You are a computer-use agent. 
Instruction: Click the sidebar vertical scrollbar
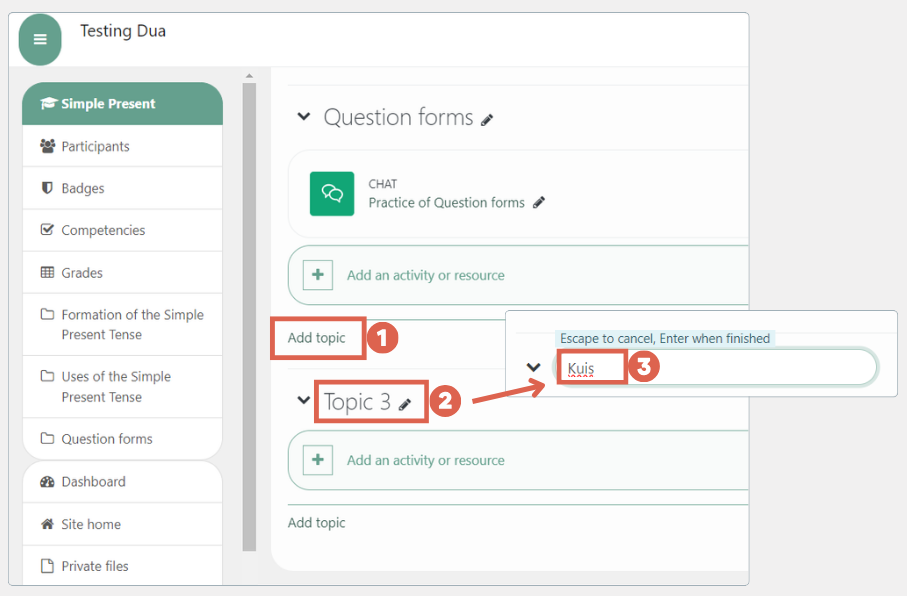249,317
